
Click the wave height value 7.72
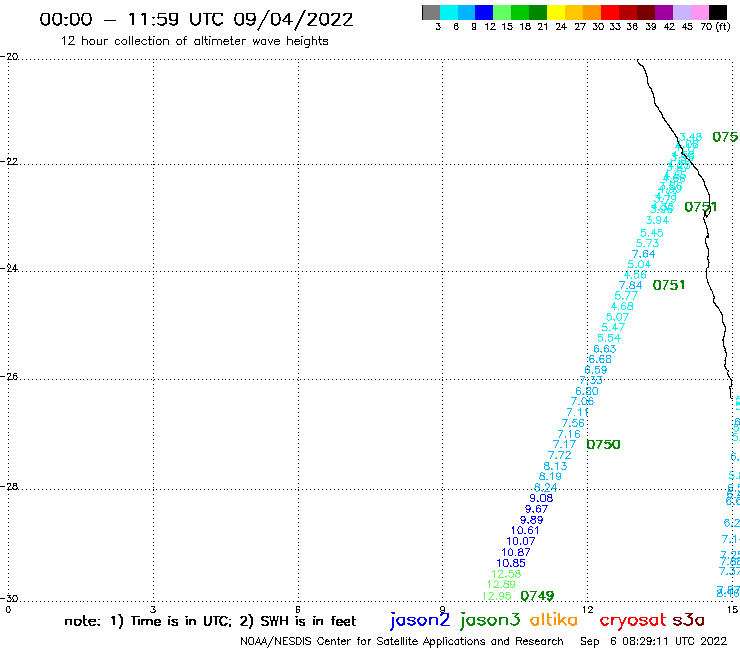point(560,455)
